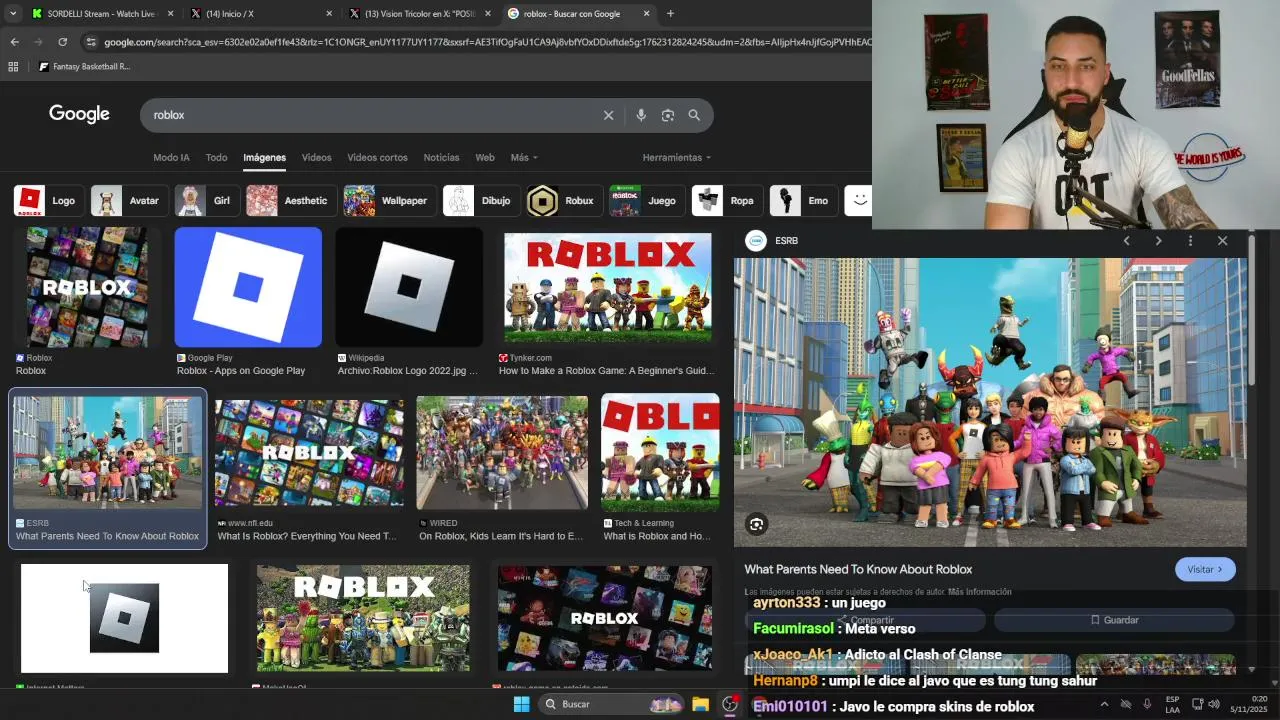
Task: Open 'What Parents Need To Know About Roblox' title link
Action: [858, 569]
